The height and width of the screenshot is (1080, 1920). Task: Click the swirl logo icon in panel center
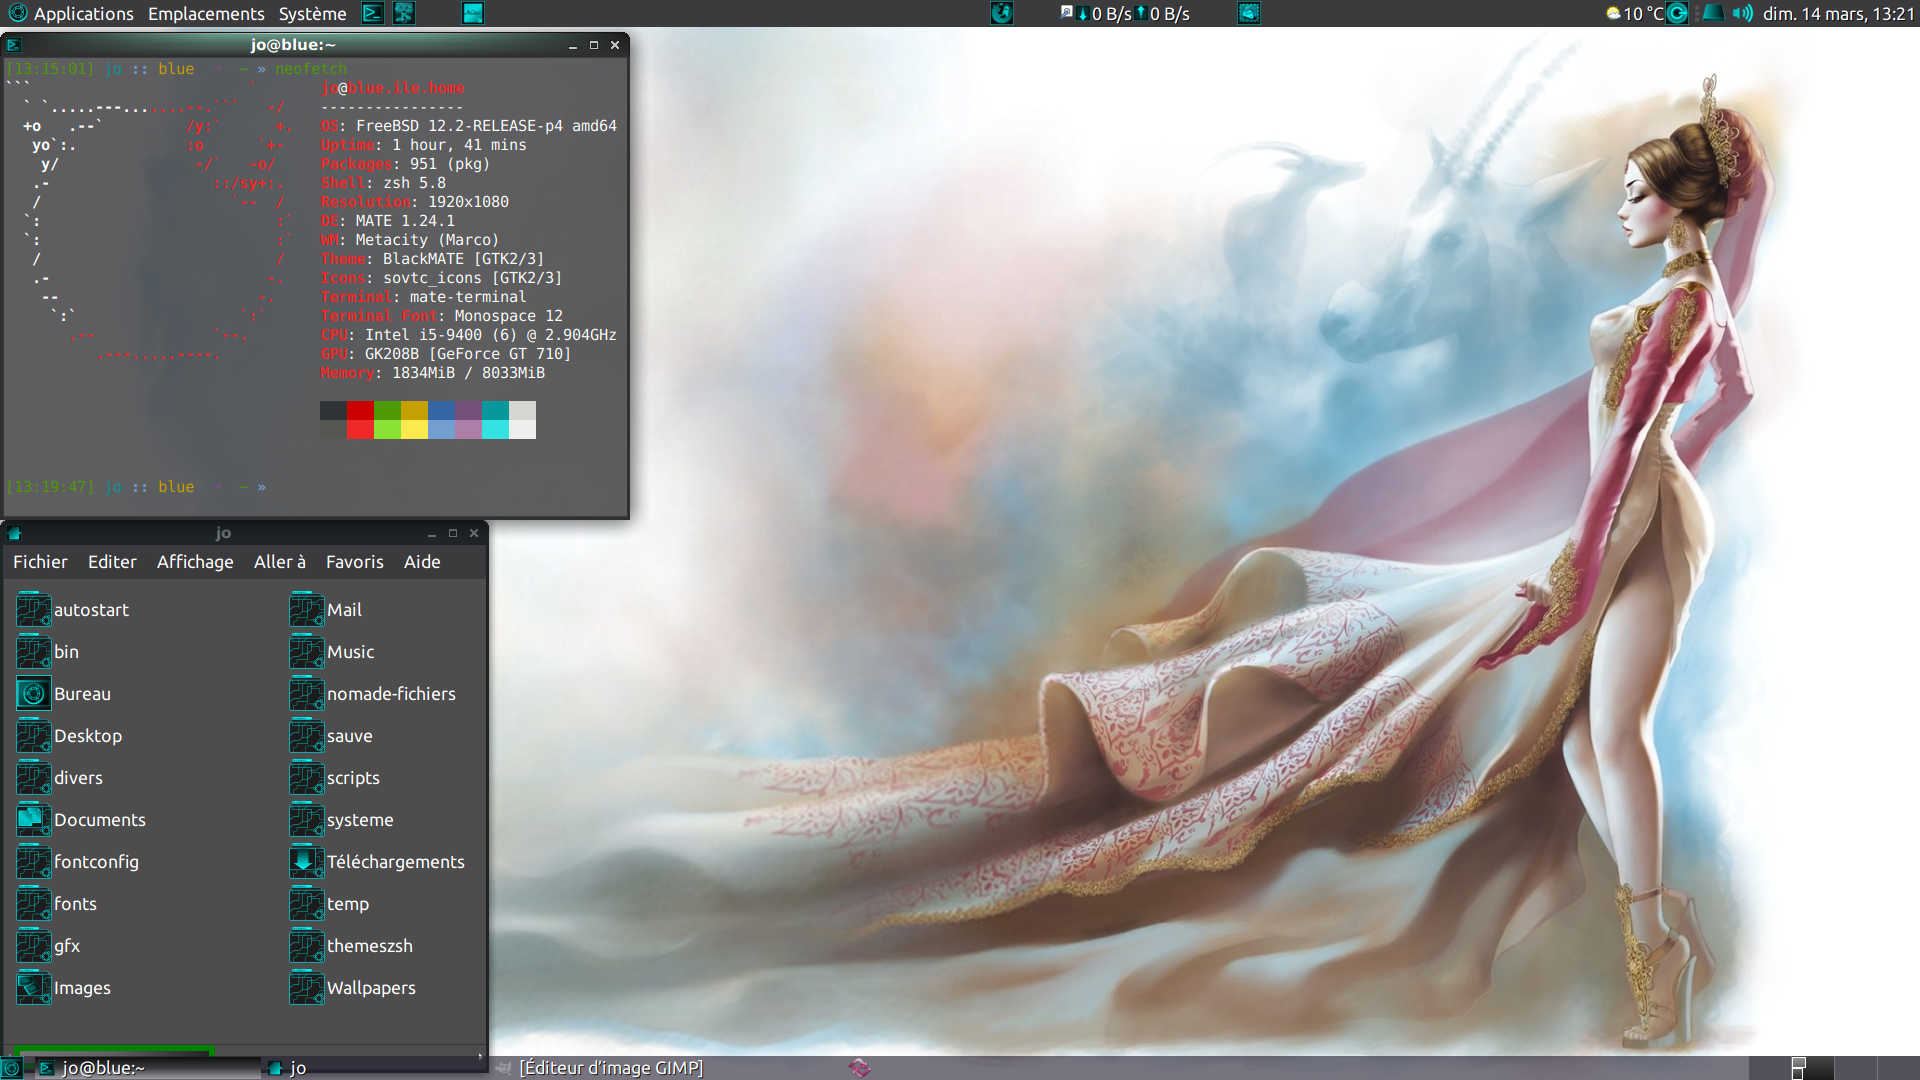tap(1001, 13)
